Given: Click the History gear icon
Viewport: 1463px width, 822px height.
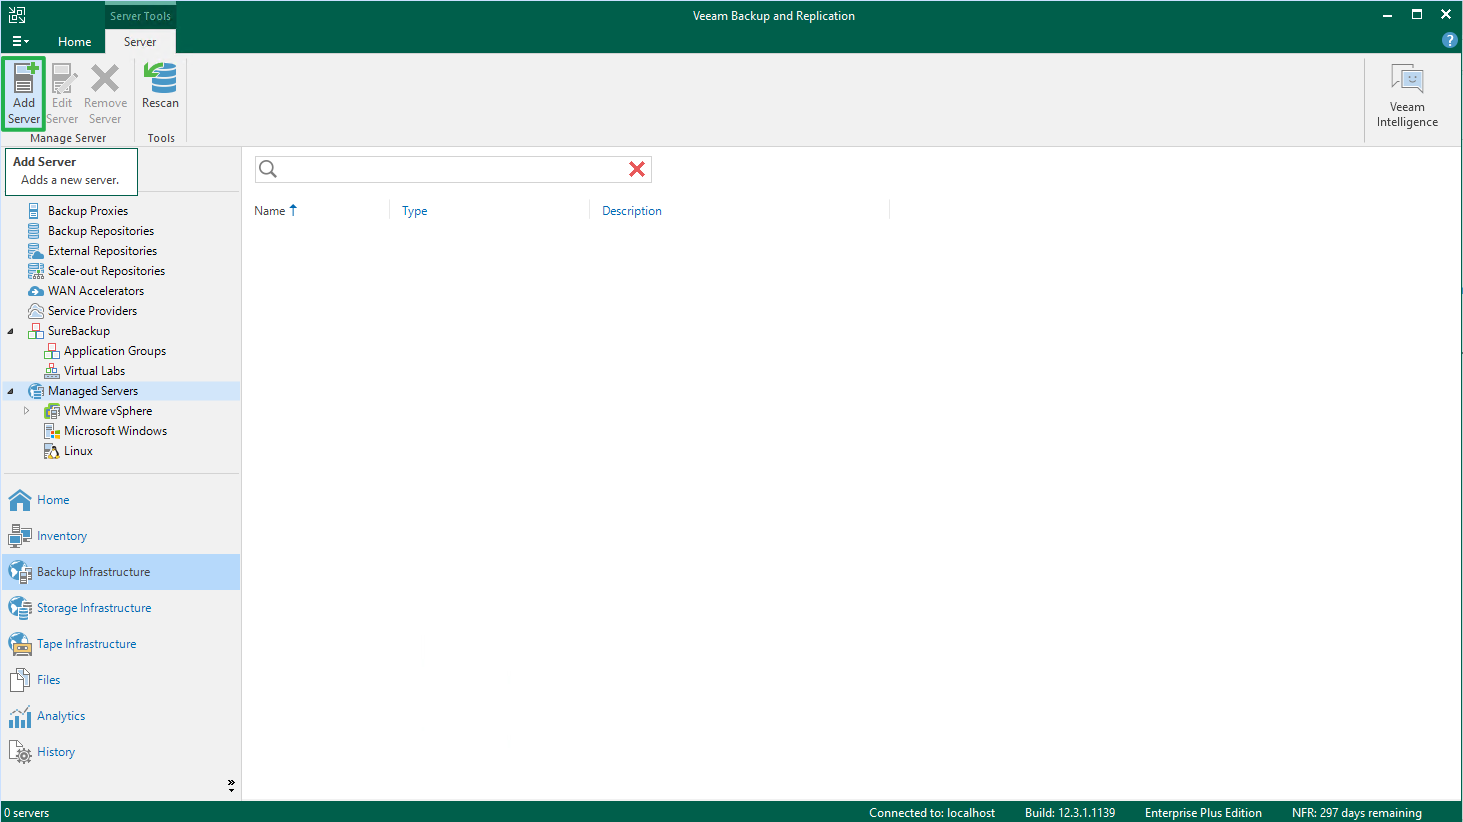Looking at the screenshot, I should tap(20, 752).
